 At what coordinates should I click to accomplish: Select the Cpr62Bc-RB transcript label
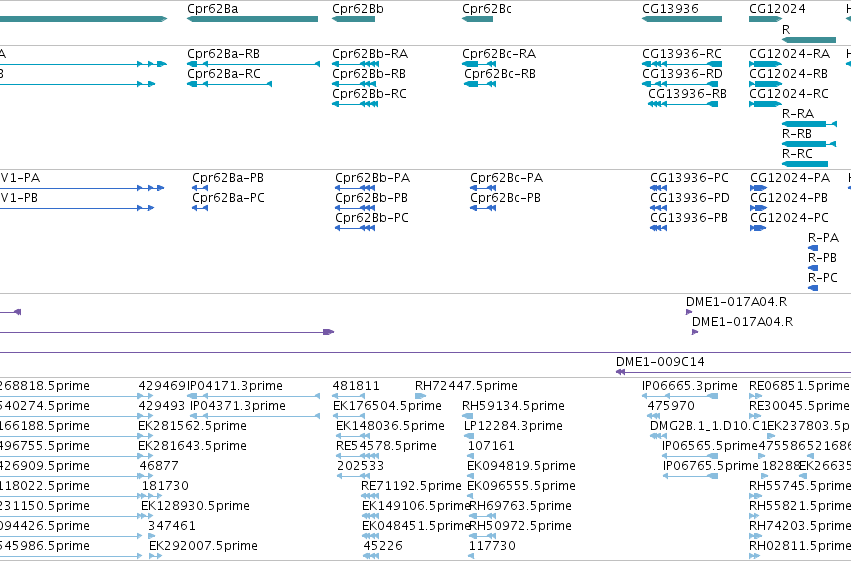pyautogui.click(x=500, y=74)
